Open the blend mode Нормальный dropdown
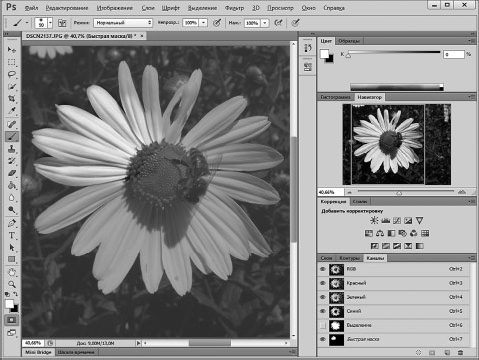 pyautogui.click(x=123, y=23)
